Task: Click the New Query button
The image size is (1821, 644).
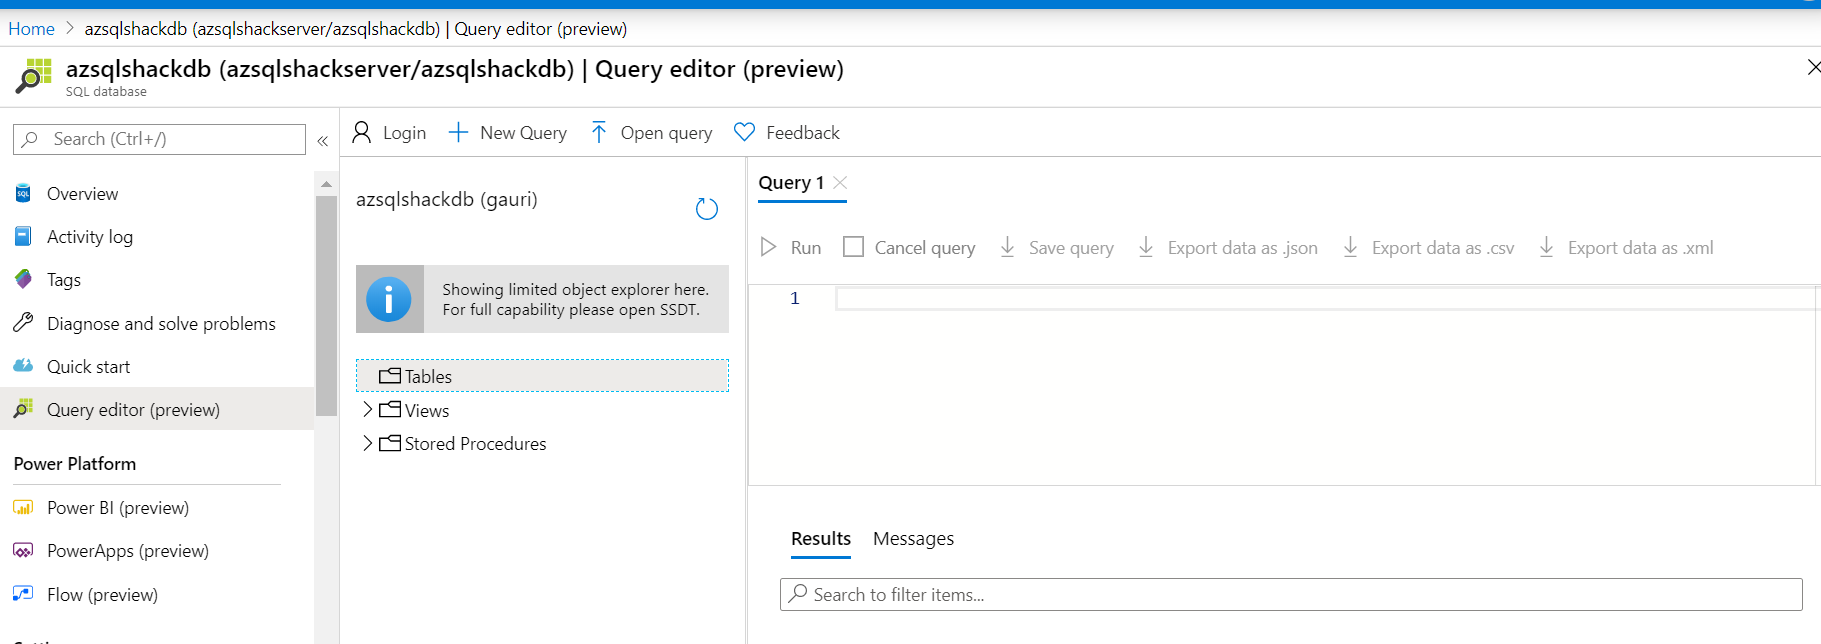Action: click(508, 133)
